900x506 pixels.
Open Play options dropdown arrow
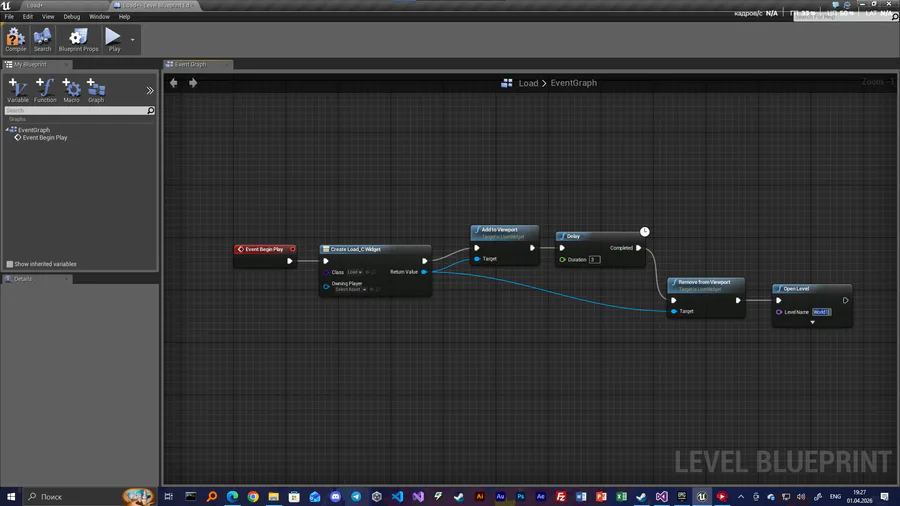(133, 40)
